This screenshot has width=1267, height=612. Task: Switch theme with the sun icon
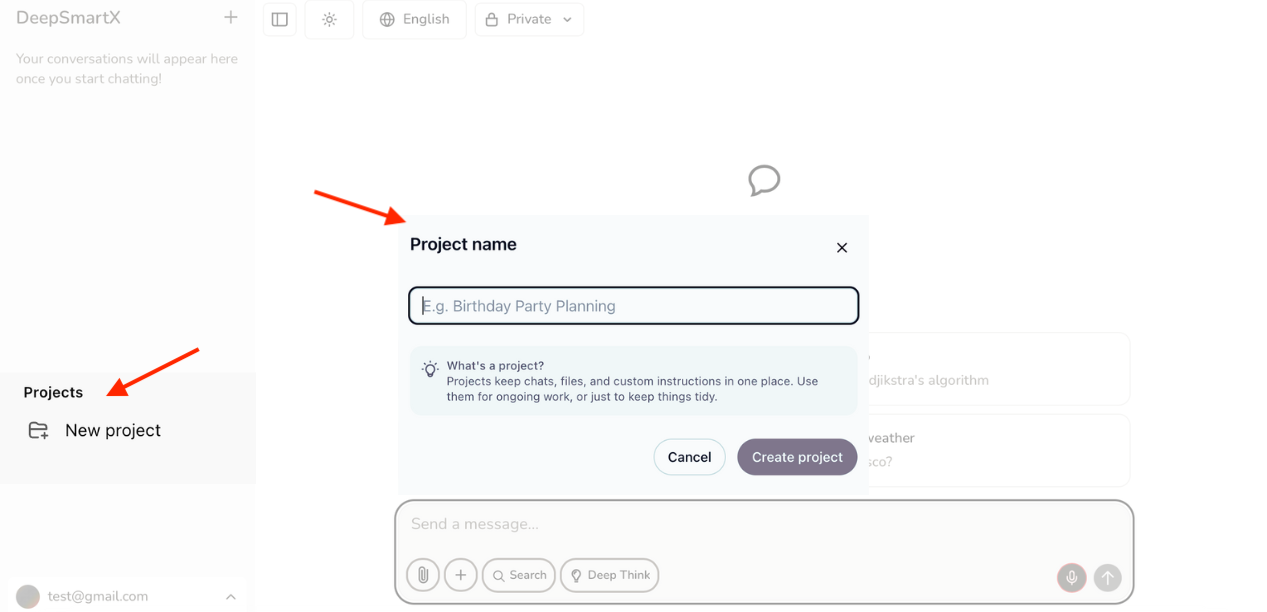coord(329,19)
